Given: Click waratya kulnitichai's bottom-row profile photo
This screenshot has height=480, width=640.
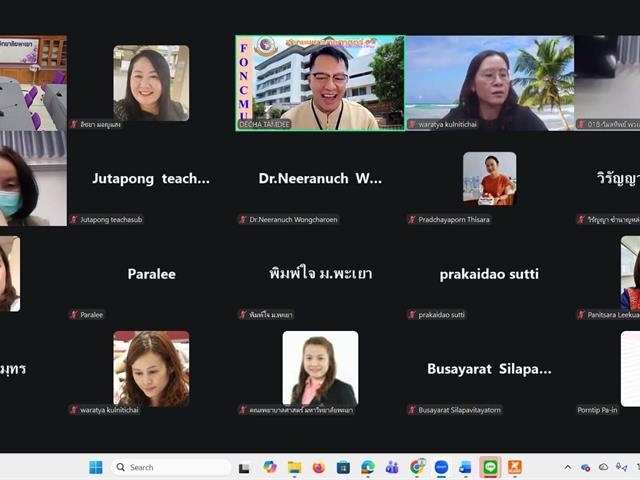Looking at the screenshot, I should pyautogui.click(x=151, y=369).
